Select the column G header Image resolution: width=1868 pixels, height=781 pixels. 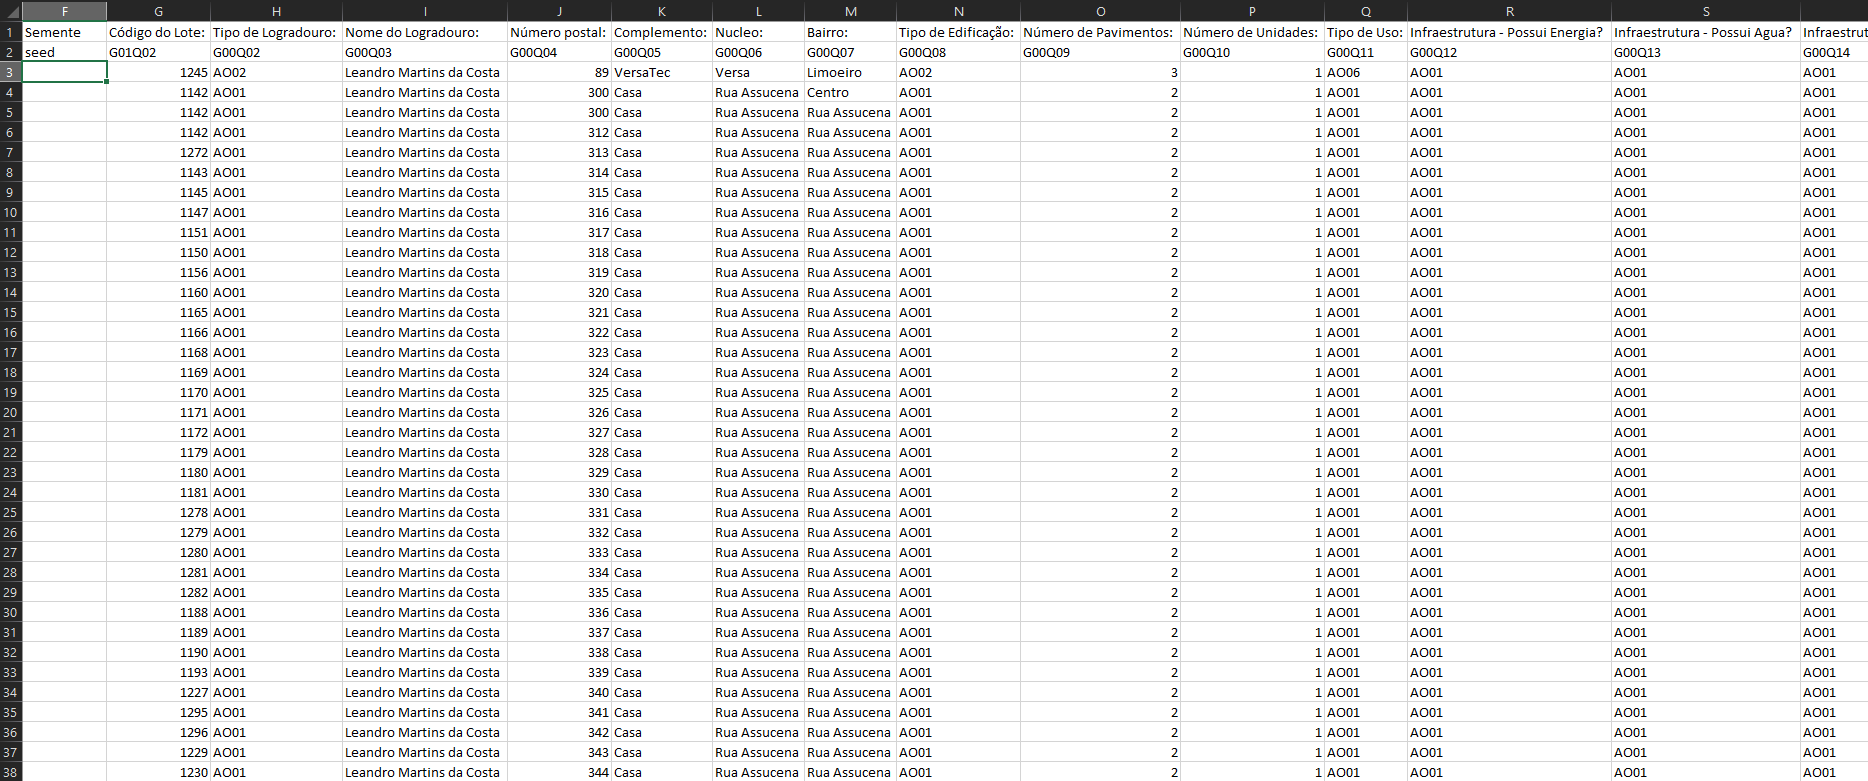(158, 11)
